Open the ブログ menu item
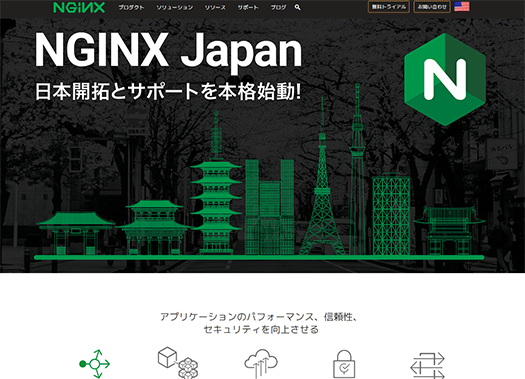The image size is (525, 379). [278, 7]
